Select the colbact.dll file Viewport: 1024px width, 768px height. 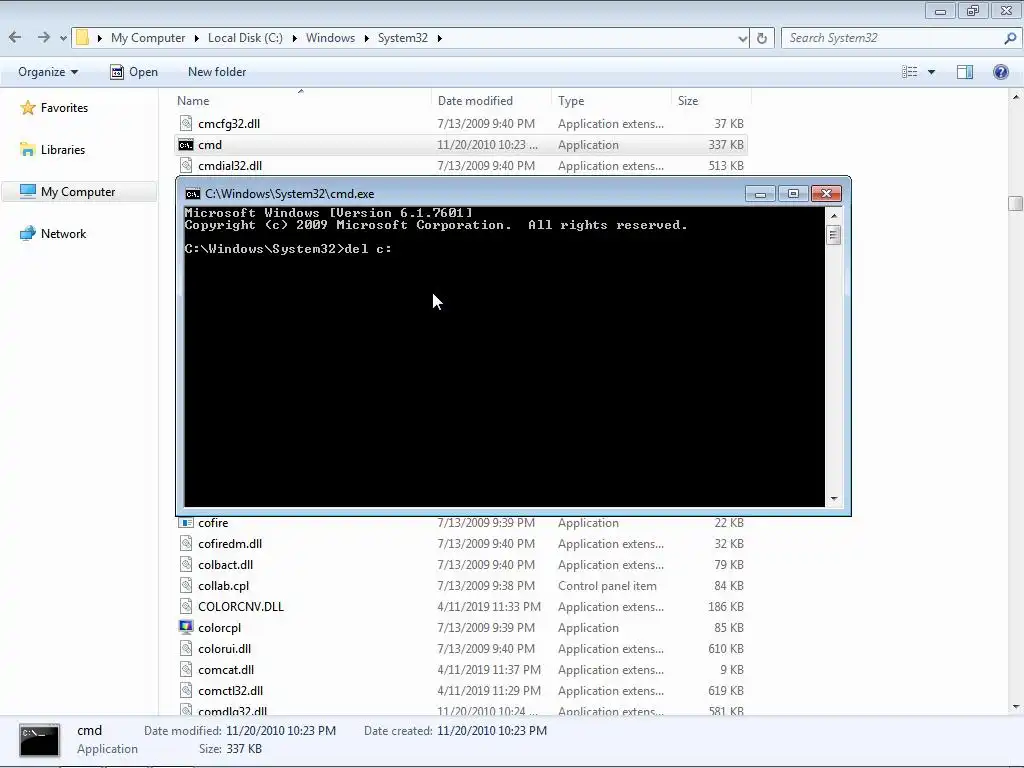tap(225, 565)
